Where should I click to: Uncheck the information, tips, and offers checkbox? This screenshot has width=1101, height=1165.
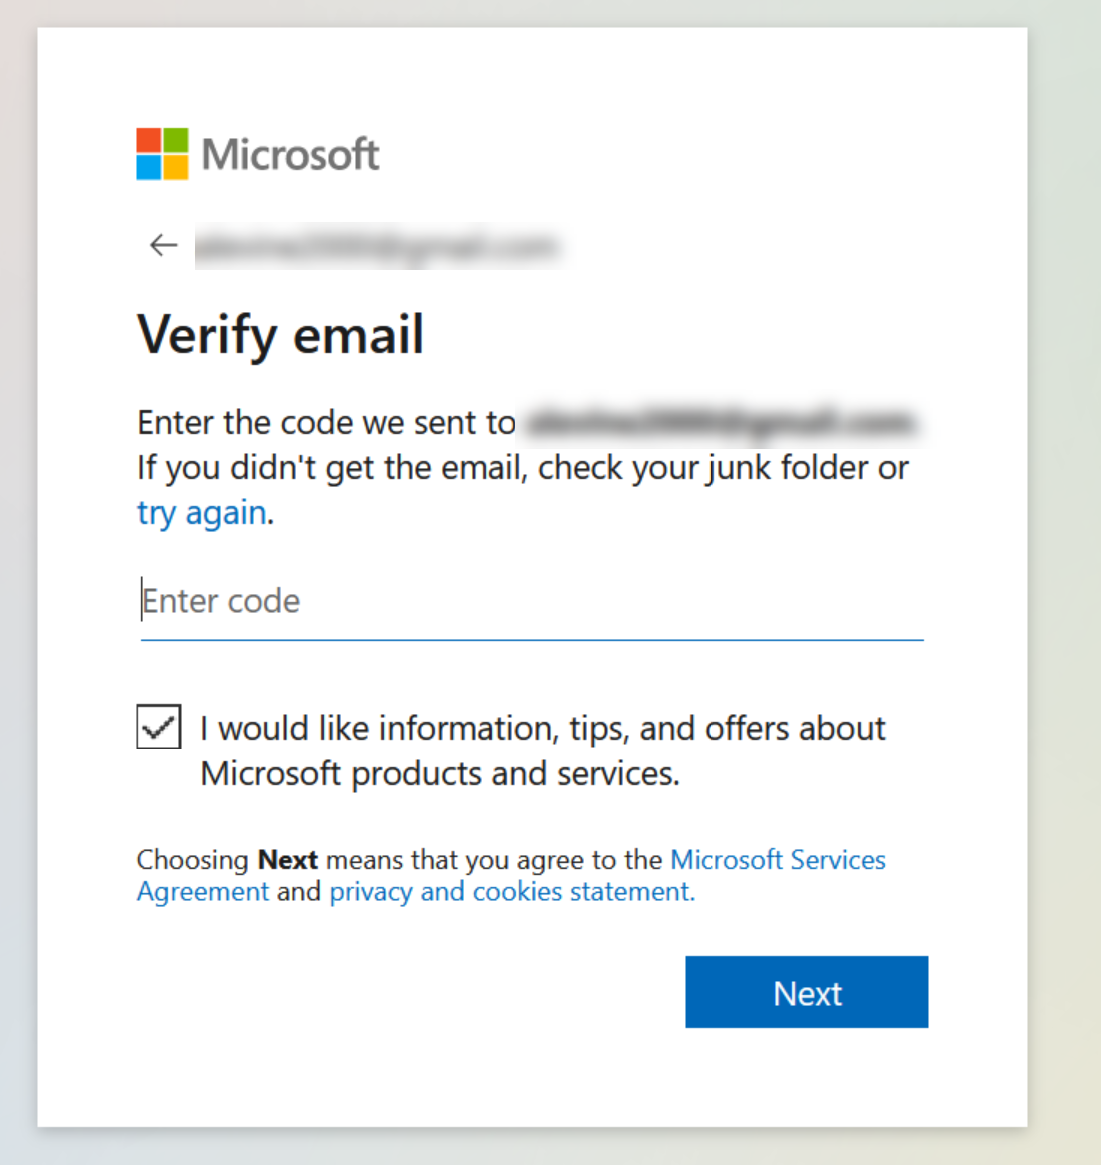point(159,726)
